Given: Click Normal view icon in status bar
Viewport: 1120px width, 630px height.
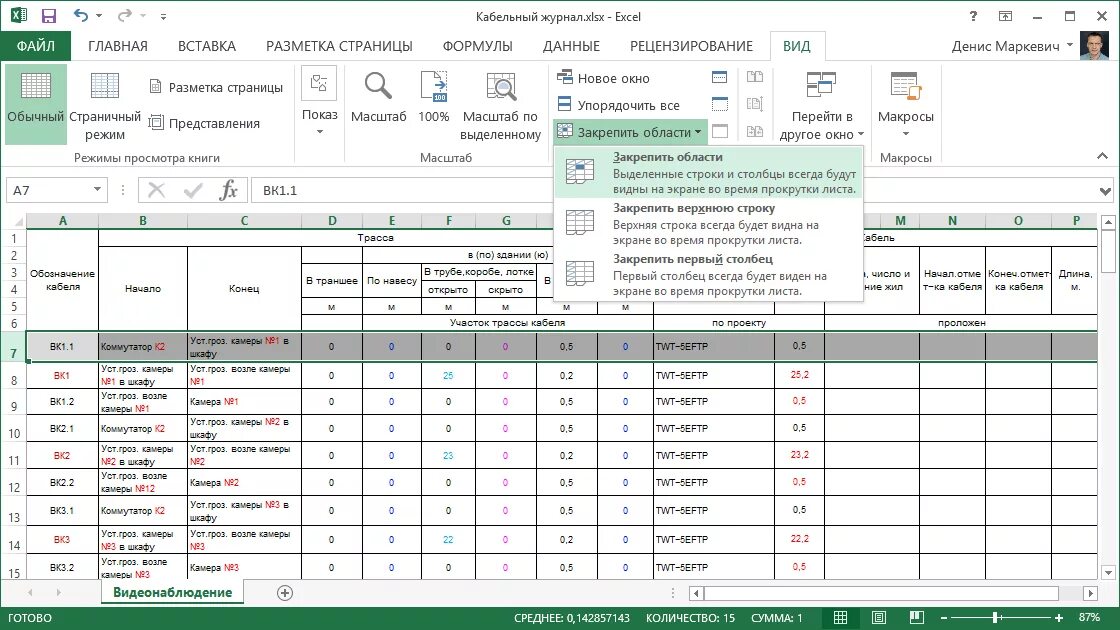Looking at the screenshot, I should 841,617.
